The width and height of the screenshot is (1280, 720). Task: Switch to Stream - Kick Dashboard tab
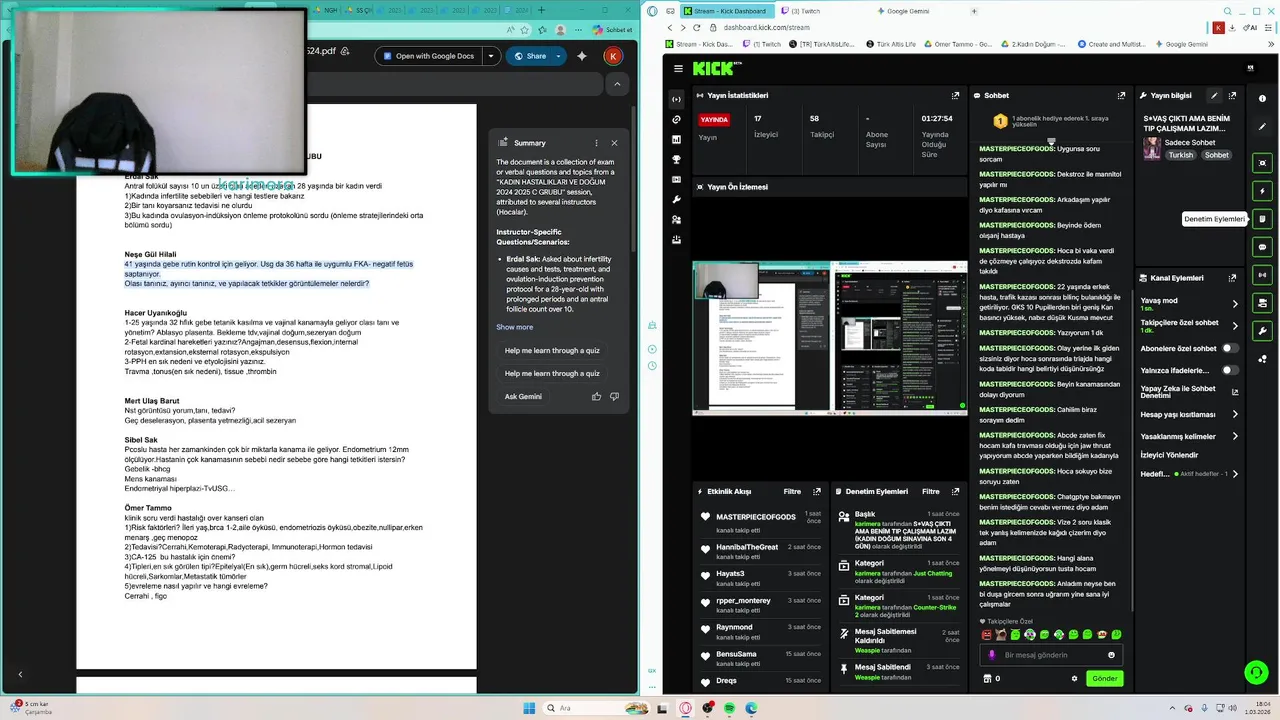730,11
